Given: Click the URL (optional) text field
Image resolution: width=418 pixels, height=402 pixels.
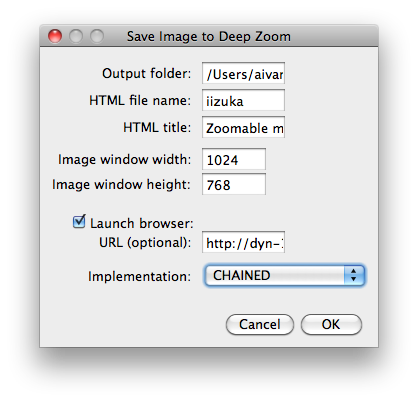Looking at the screenshot, I should click(243, 242).
